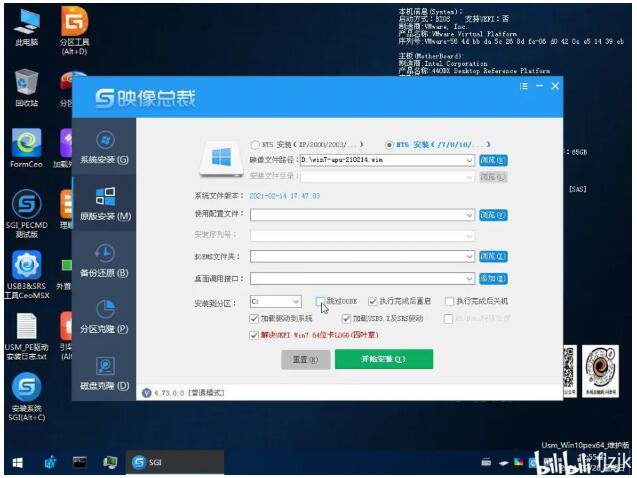Launch FormCeo desktop shortcut
This screenshot has width=637, height=478.
(x=27, y=149)
